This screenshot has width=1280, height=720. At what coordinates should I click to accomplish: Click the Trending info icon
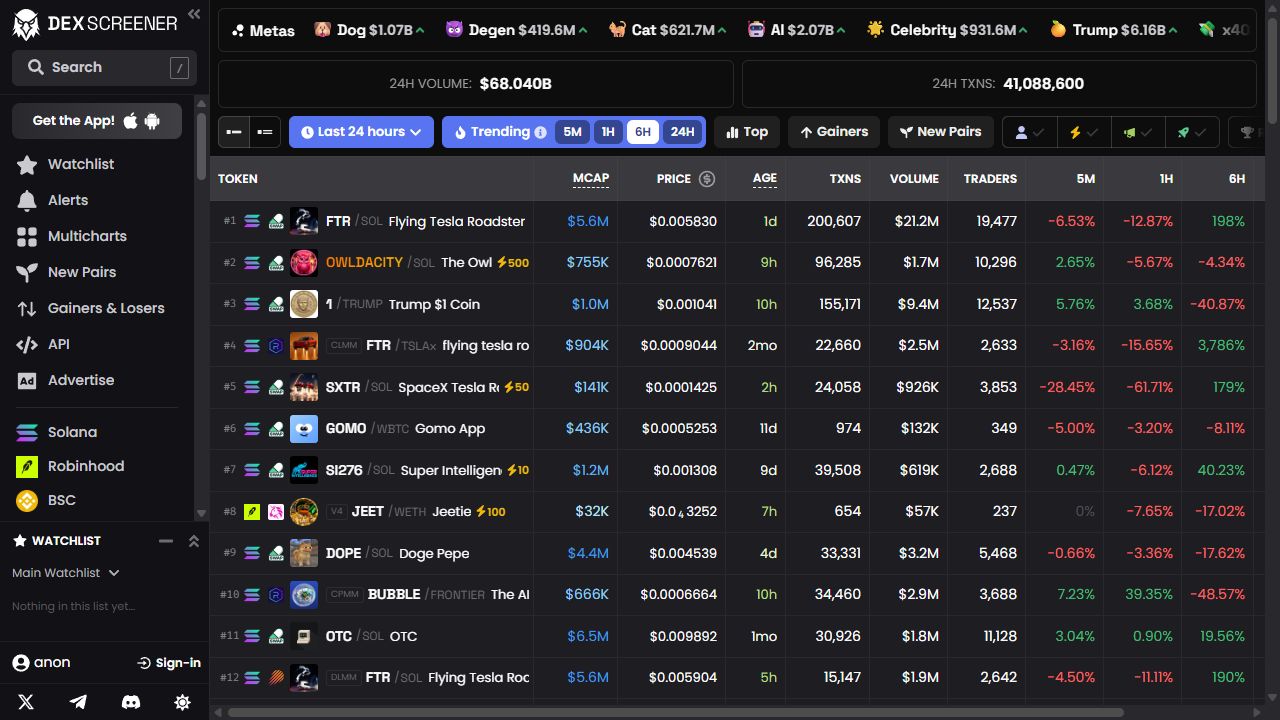pos(540,132)
